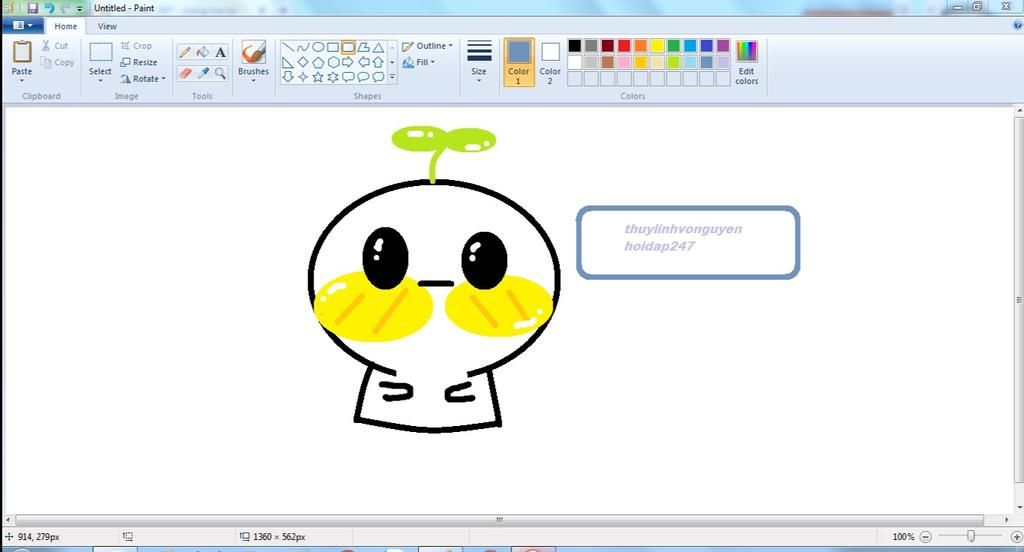Choose the Up arrow shape

point(378,62)
